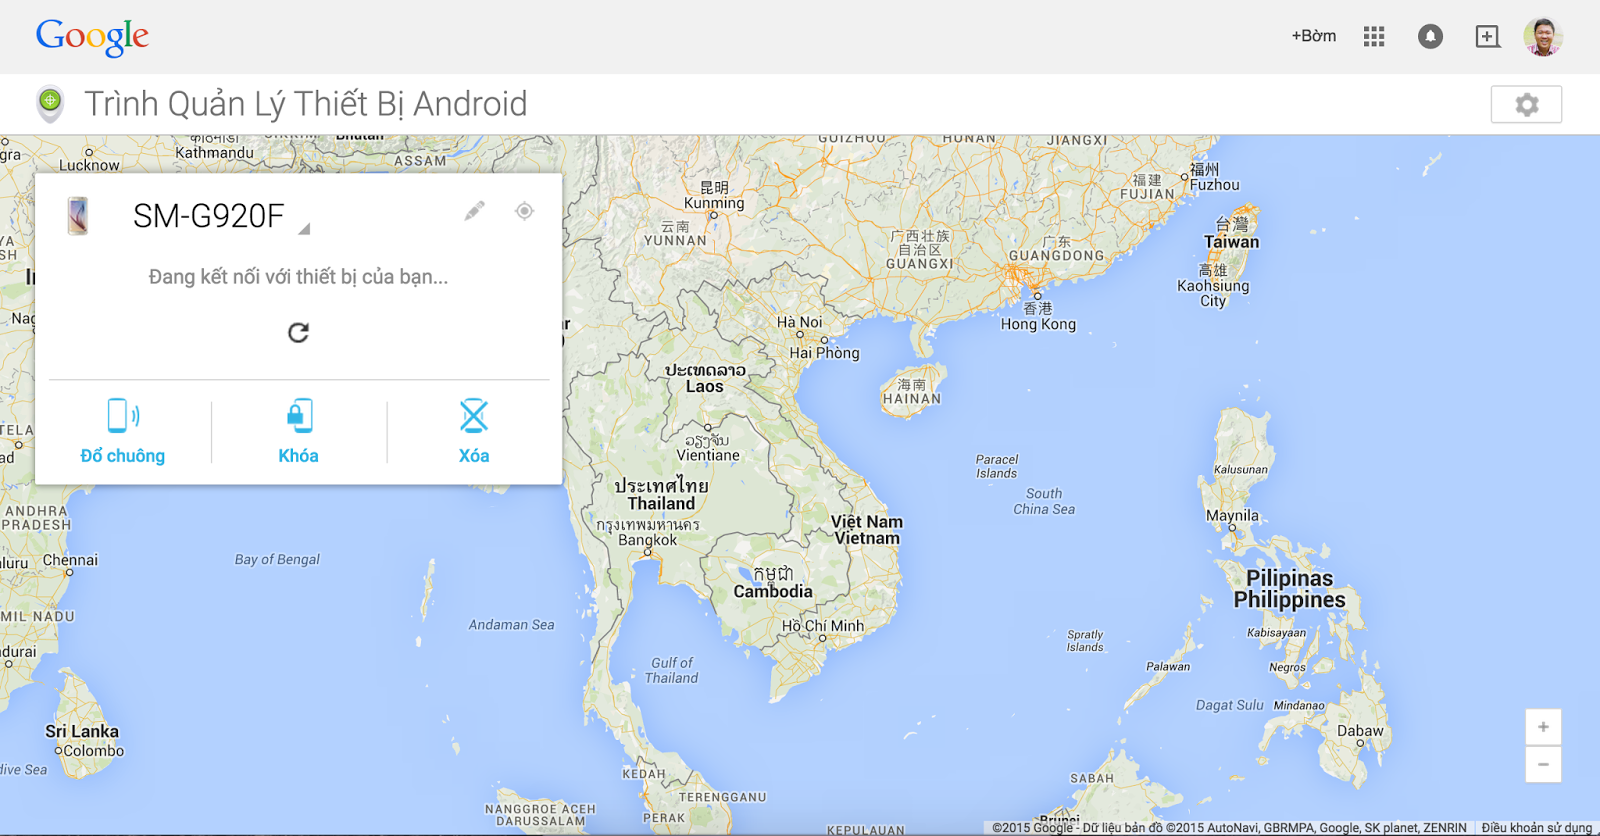
Task: Click Maynila label on the map
Action: click(1232, 516)
